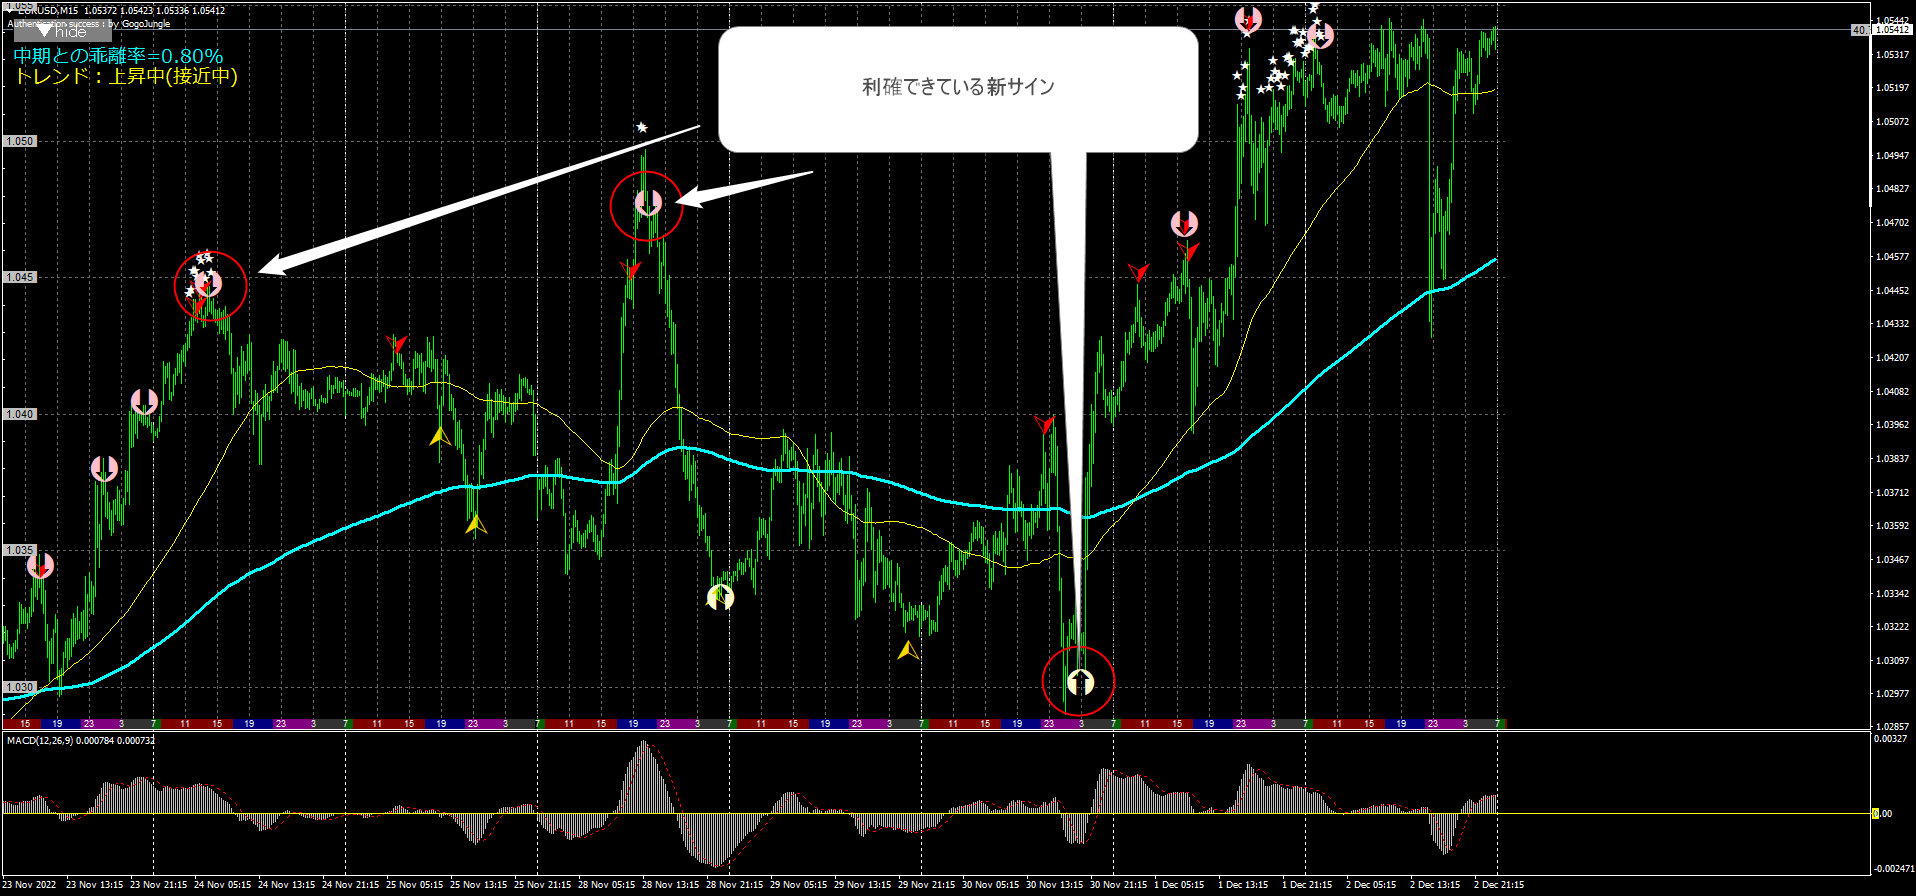Viewport: 1916px width, 896px height.
Task: Click the 1.050 price level label
Action: coord(20,141)
